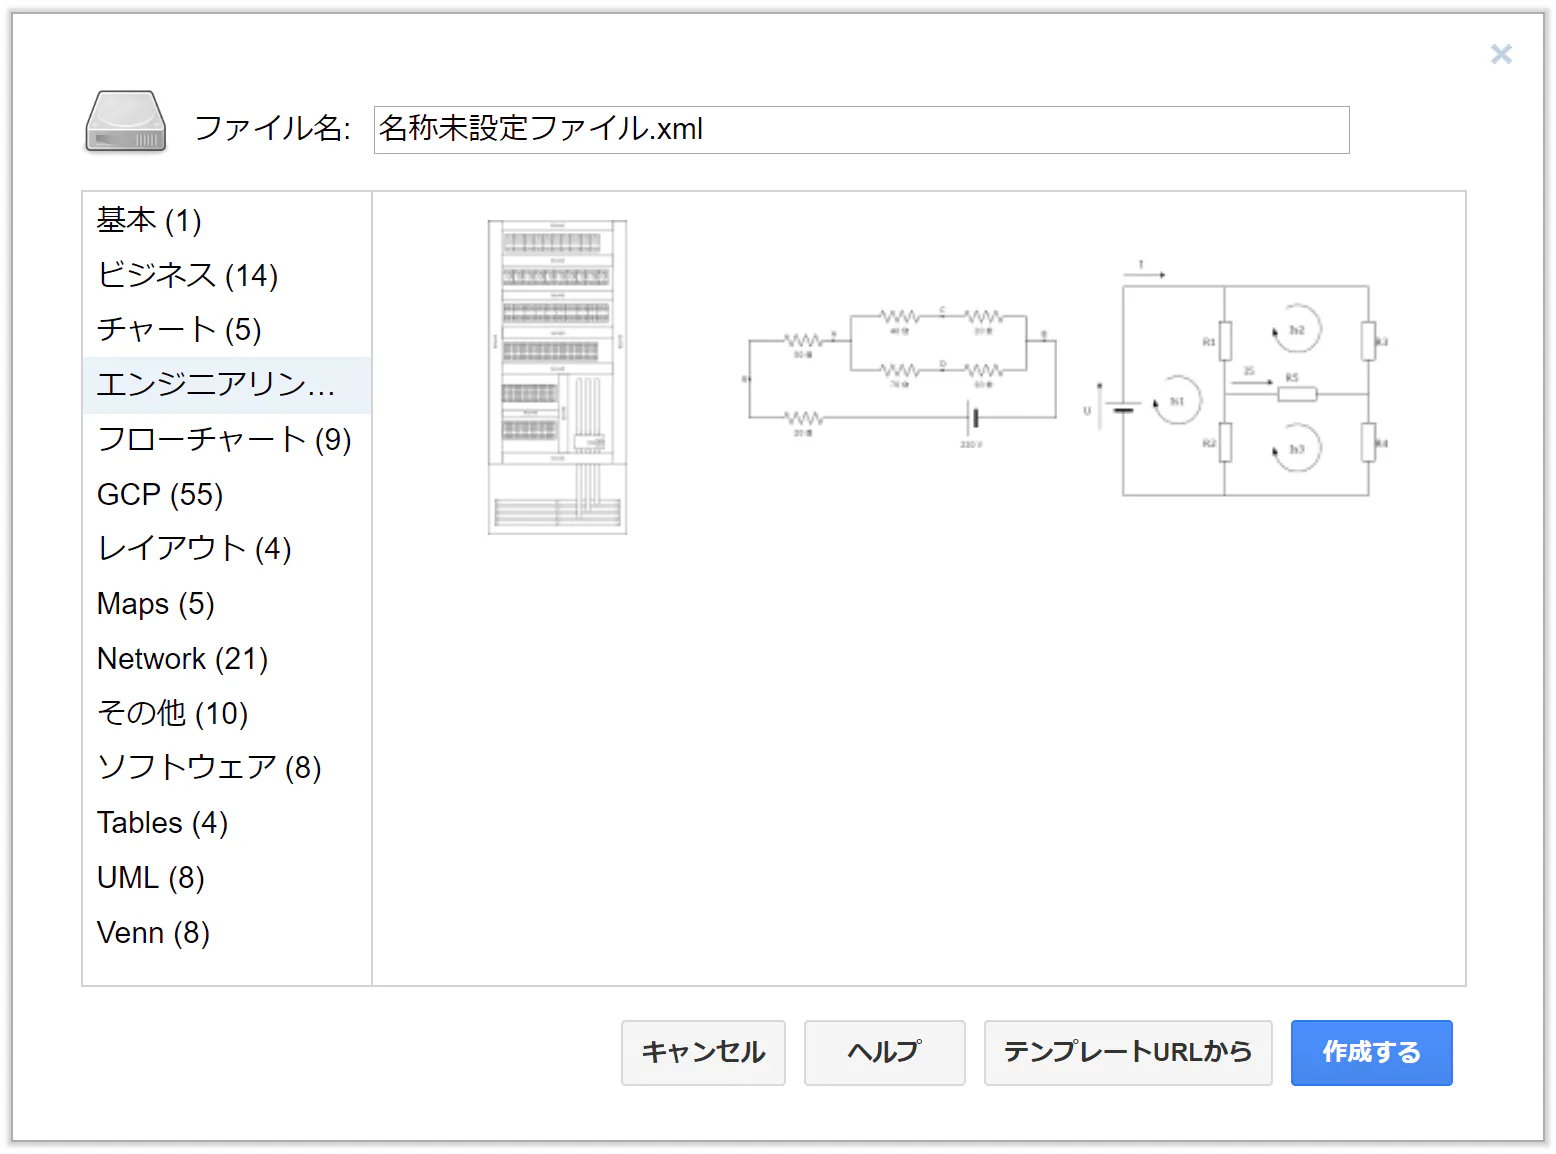Open the Tables (4) category
The width and height of the screenshot is (1556, 1154).
[x=227, y=823]
